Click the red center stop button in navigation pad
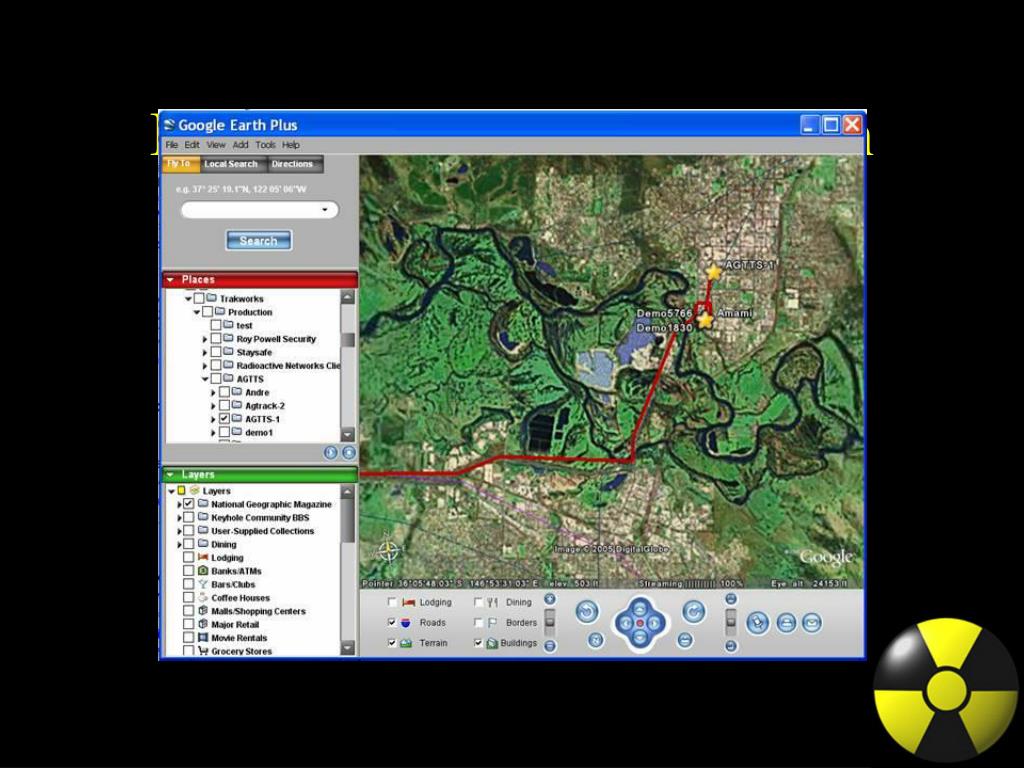 640,624
